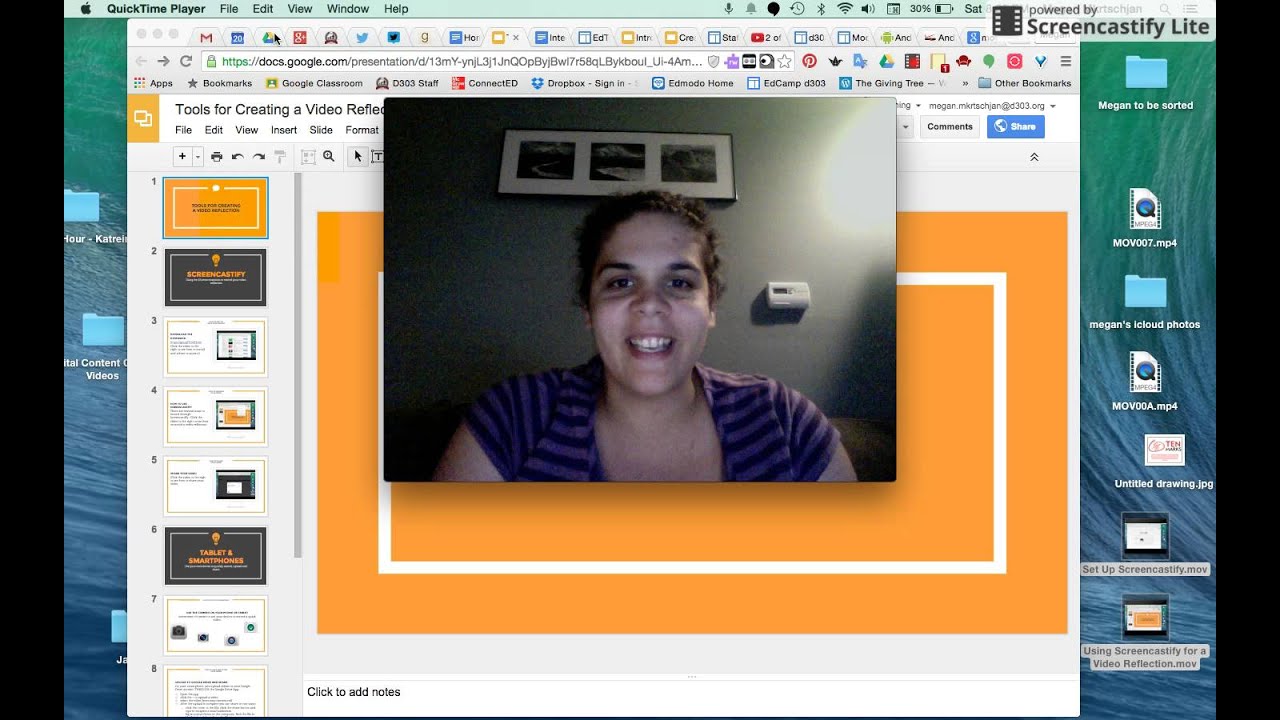
Task: Select the text box tool
Action: pyautogui.click(x=377, y=156)
